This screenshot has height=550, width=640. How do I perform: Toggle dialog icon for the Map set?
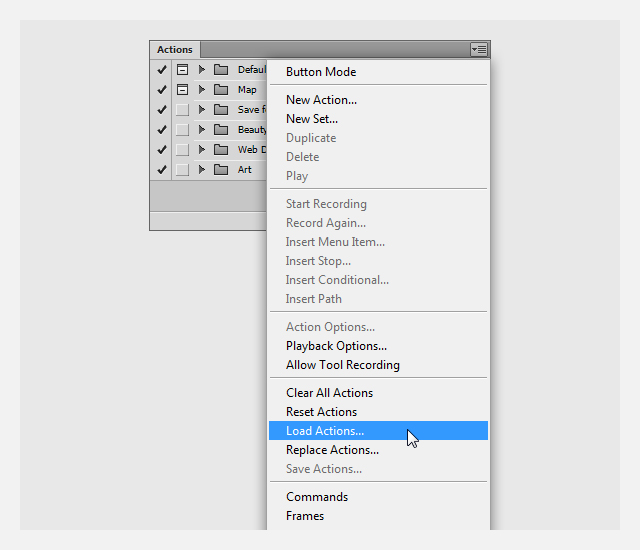(x=182, y=89)
